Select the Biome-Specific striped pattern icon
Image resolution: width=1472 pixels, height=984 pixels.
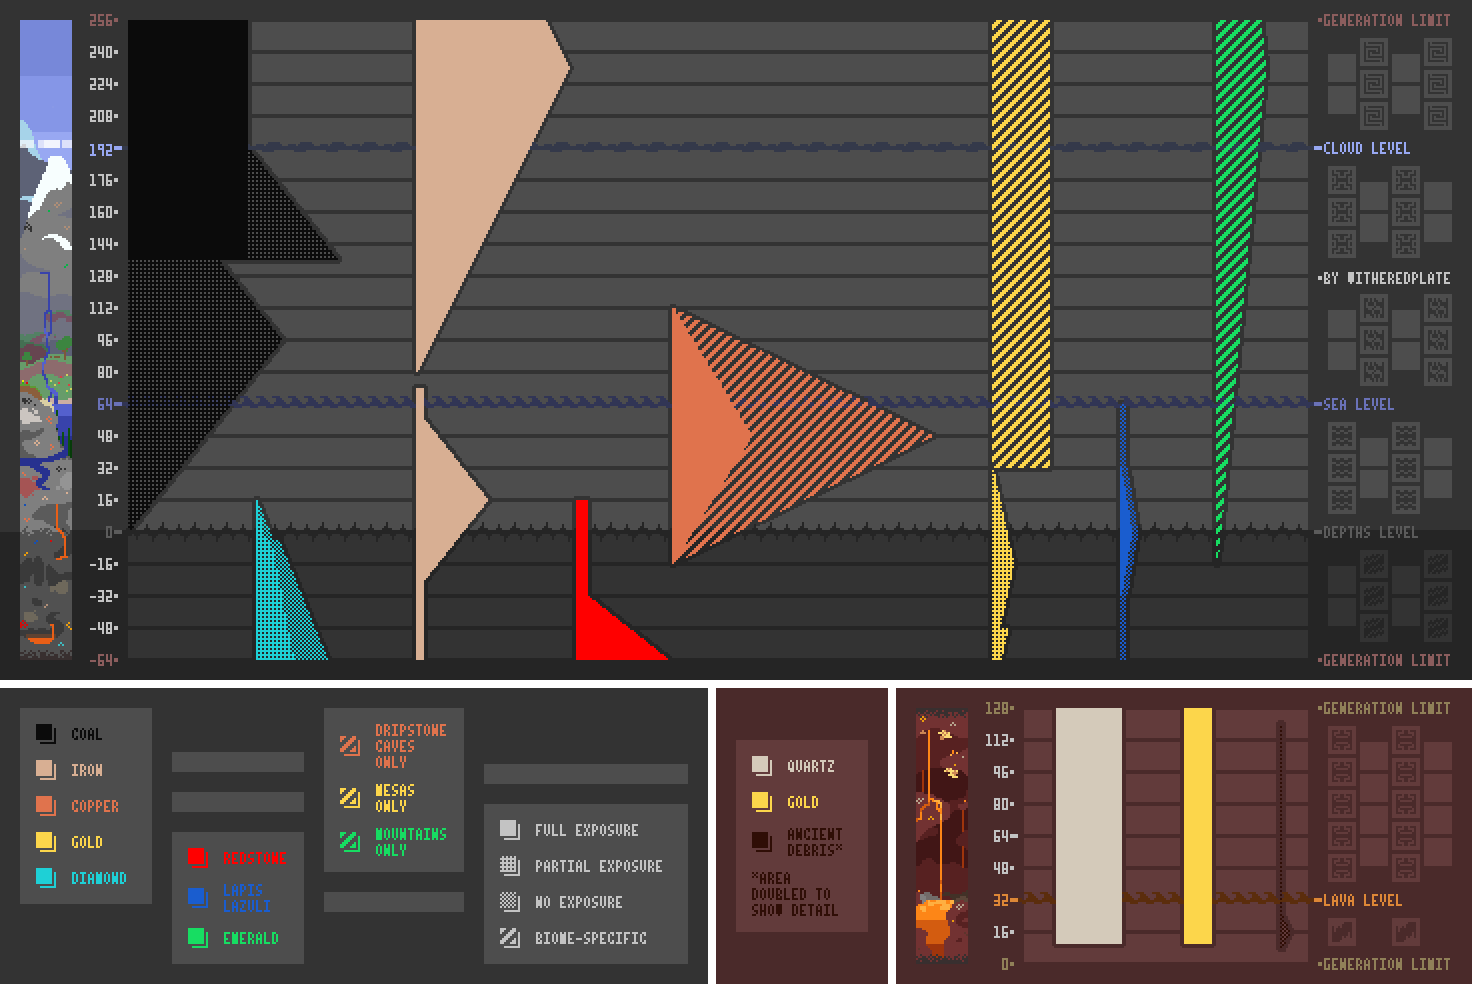(509, 938)
